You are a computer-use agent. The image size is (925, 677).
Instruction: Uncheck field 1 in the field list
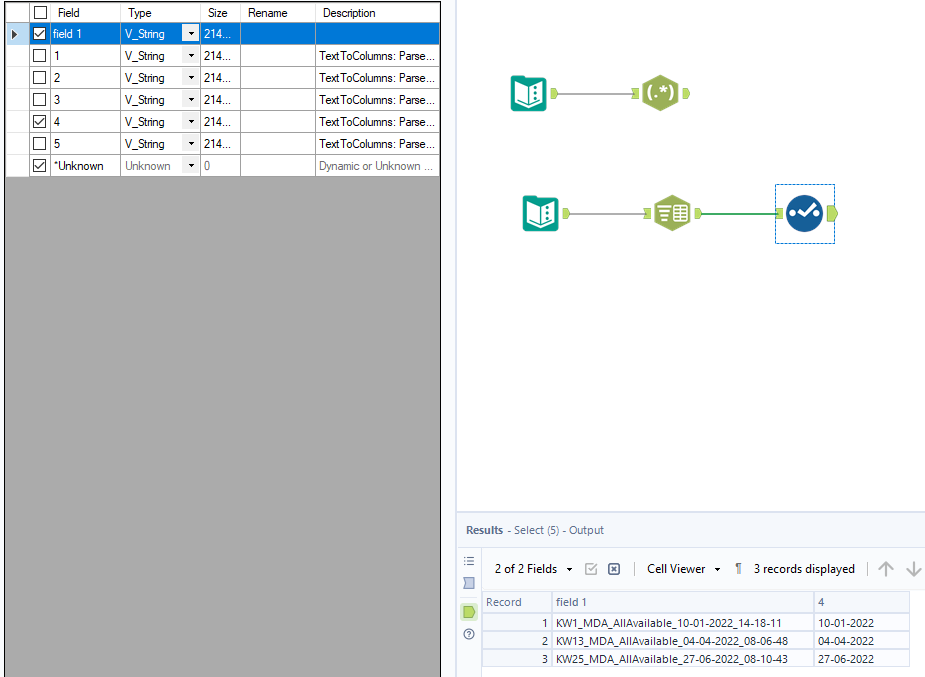tap(39, 33)
